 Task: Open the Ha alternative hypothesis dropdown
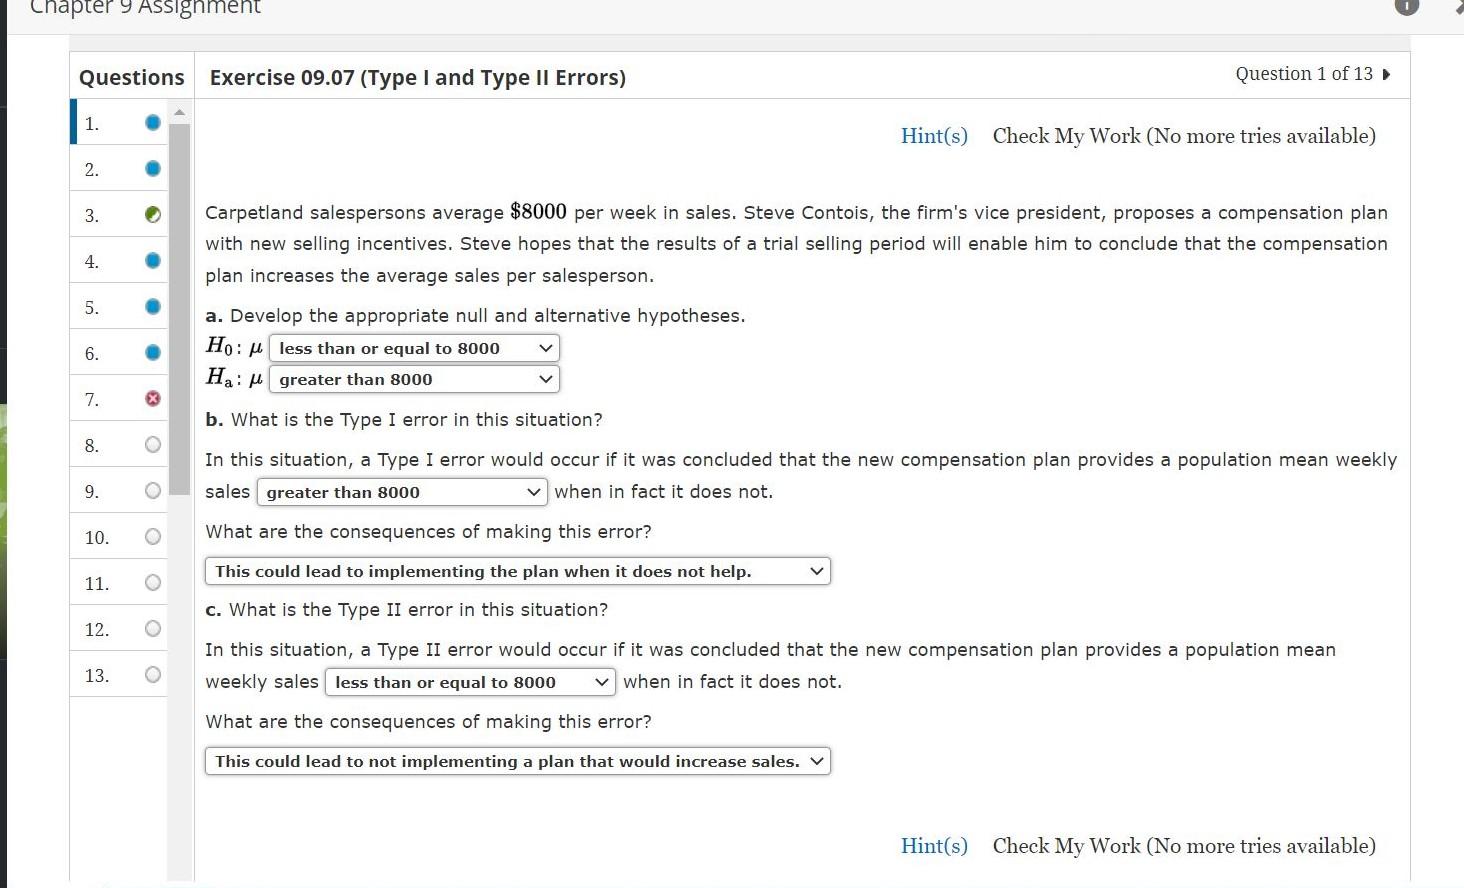(x=414, y=380)
